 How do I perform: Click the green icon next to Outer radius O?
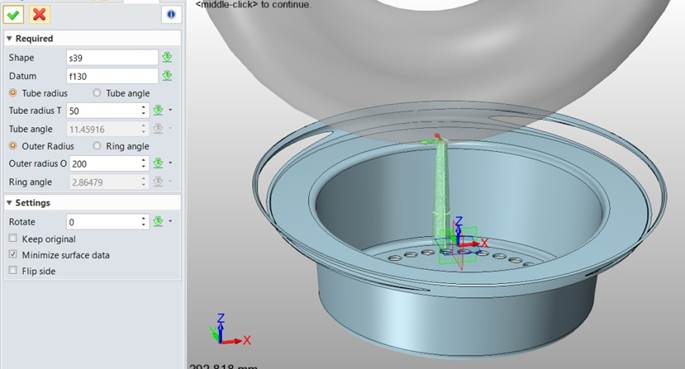point(158,163)
